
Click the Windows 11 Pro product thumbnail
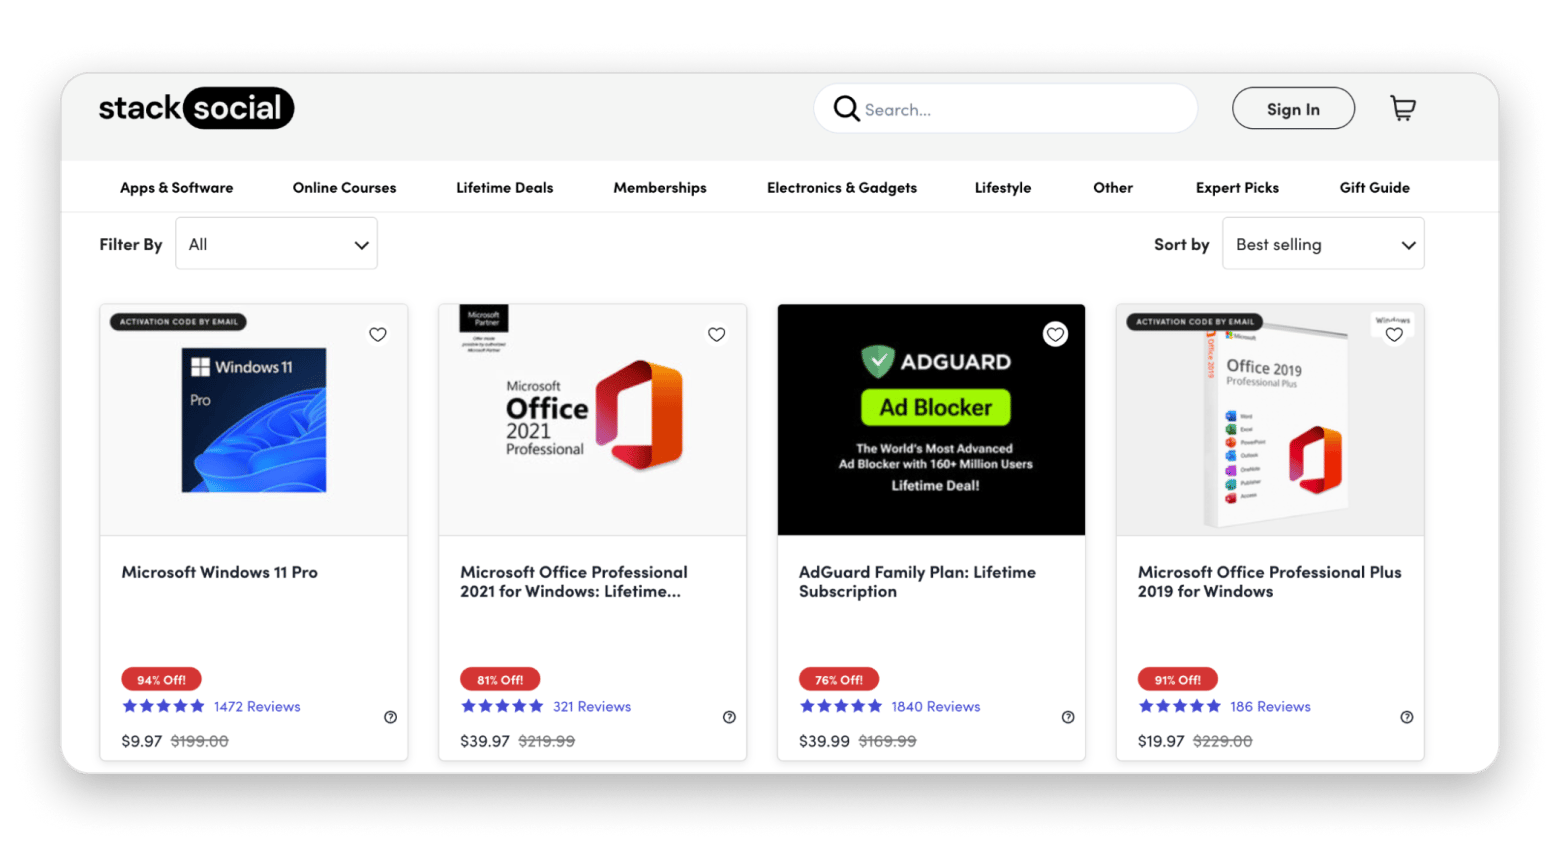(x=254, y=420)
